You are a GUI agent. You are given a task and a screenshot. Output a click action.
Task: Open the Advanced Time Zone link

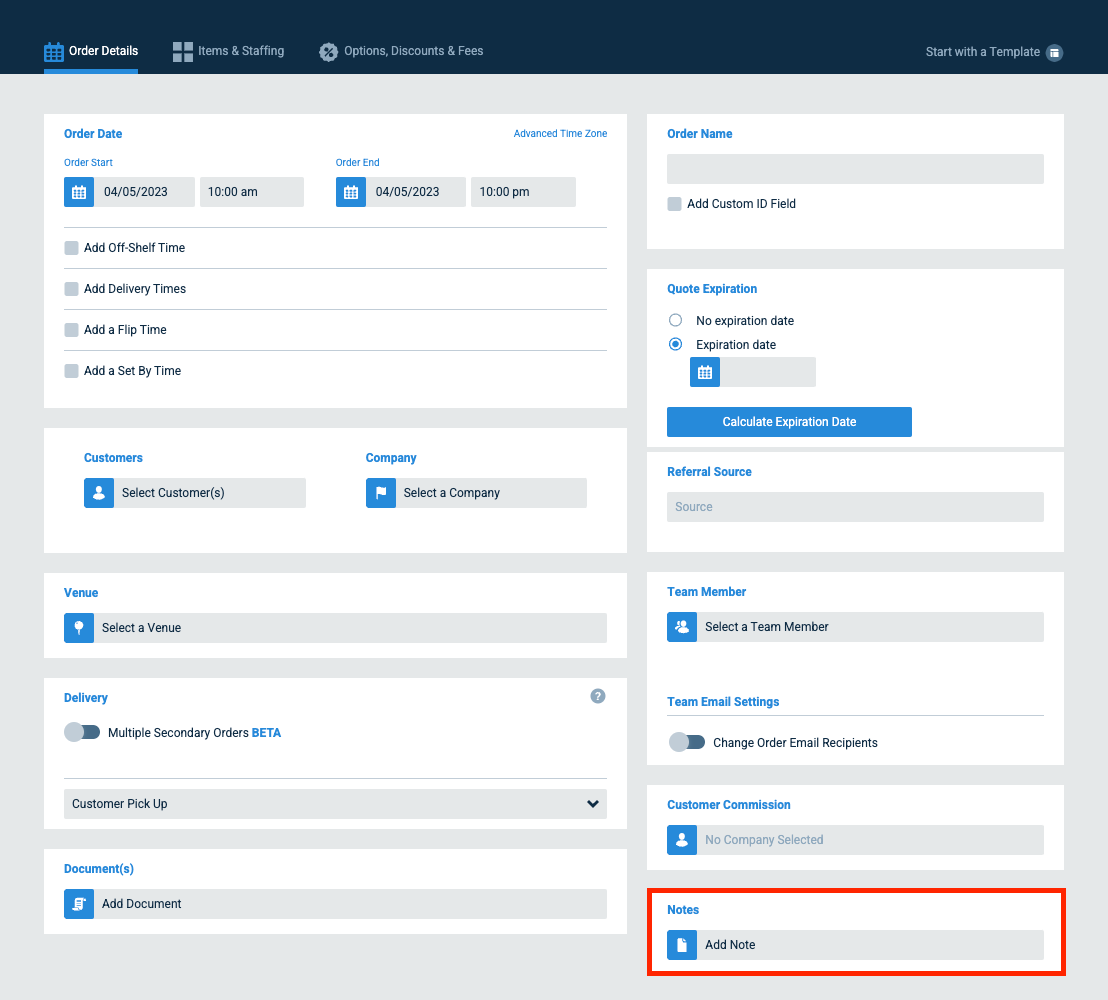[x=560, y=133]
